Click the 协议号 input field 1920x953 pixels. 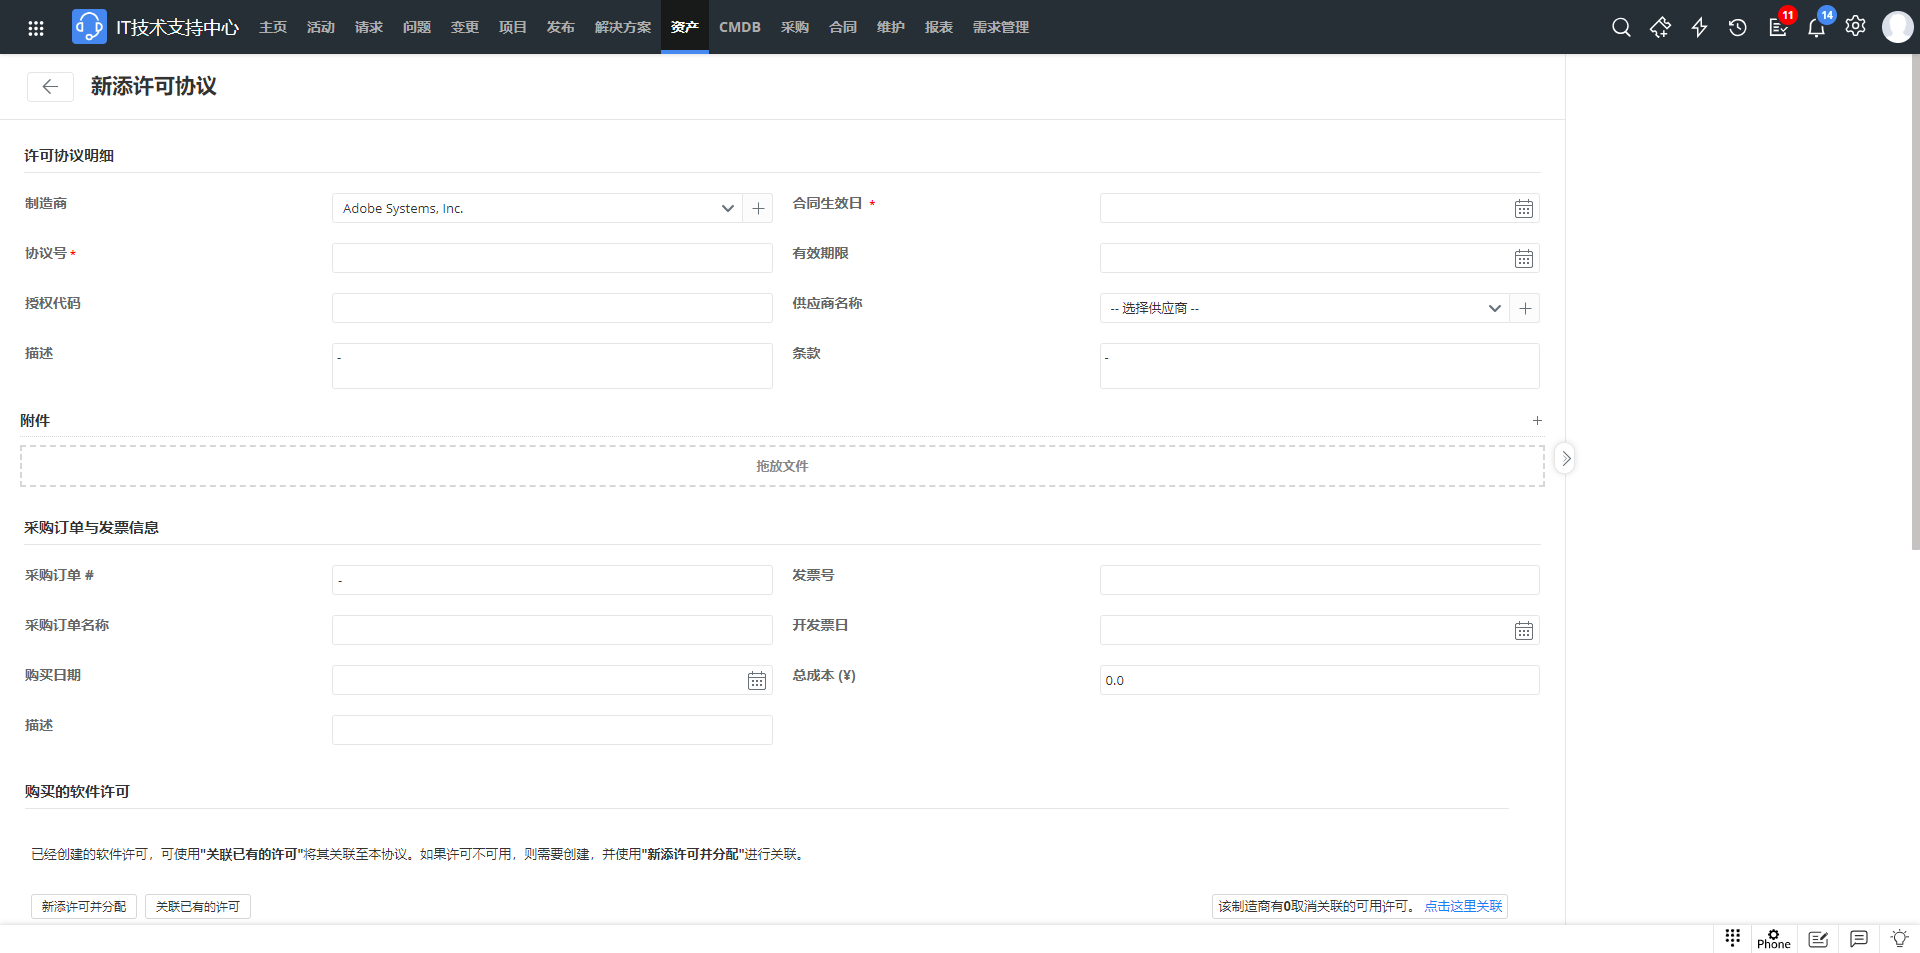[x=552, y=258]
